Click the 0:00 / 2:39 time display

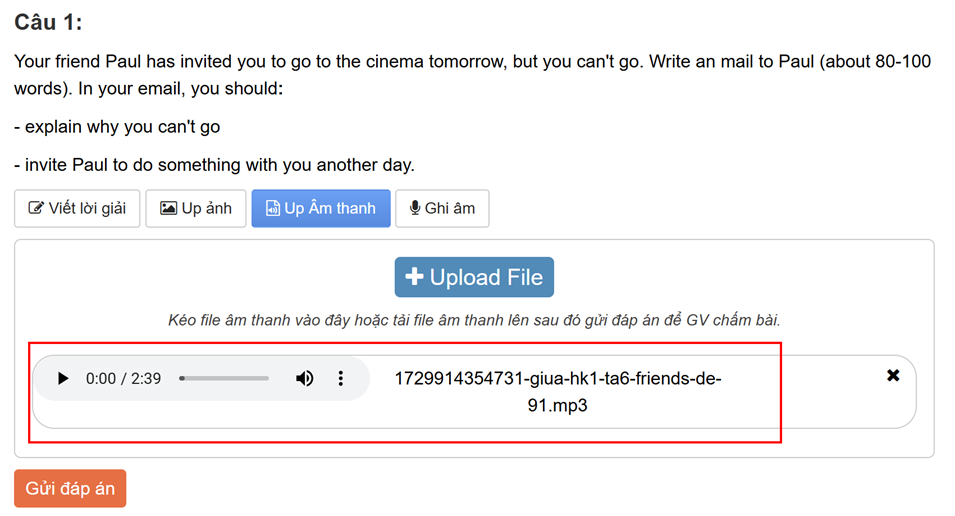[x=123, y=378]
